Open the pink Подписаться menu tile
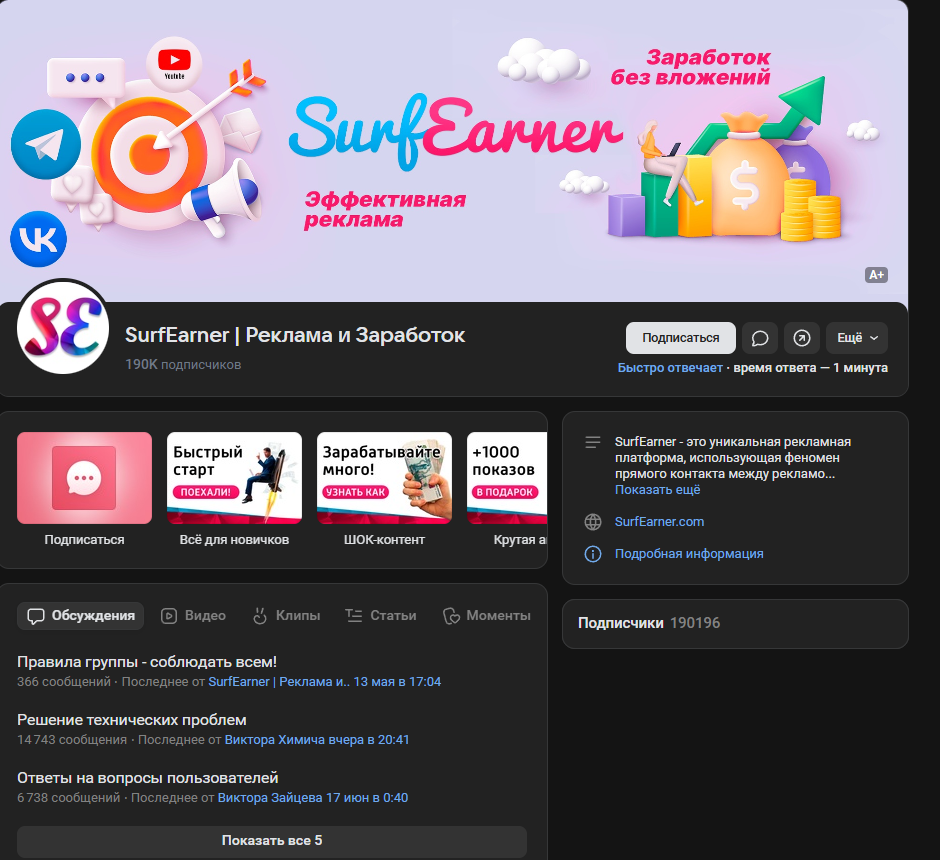This screenshot has width=940, height=860. point(85,478)
